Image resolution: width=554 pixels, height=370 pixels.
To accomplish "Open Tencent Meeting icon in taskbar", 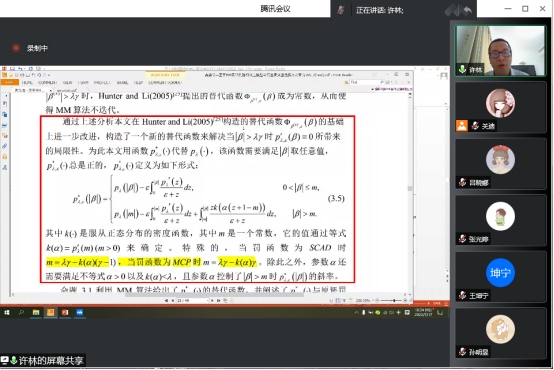I will click(x=79, y=312).
